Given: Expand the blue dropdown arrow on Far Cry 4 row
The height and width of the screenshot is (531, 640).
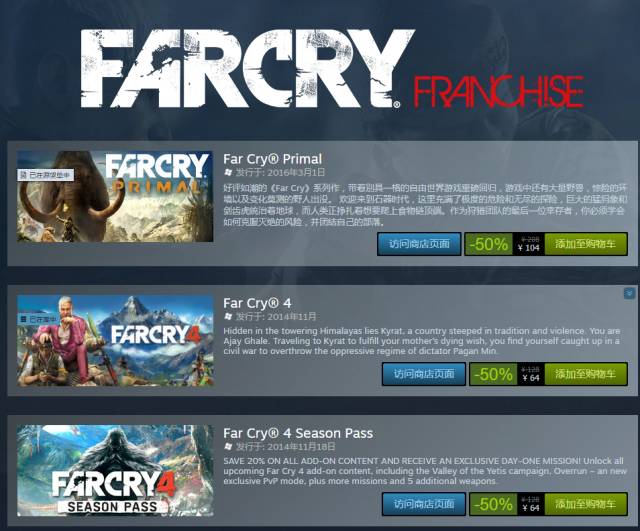Looking at the screenshot, I should (629, 293).
